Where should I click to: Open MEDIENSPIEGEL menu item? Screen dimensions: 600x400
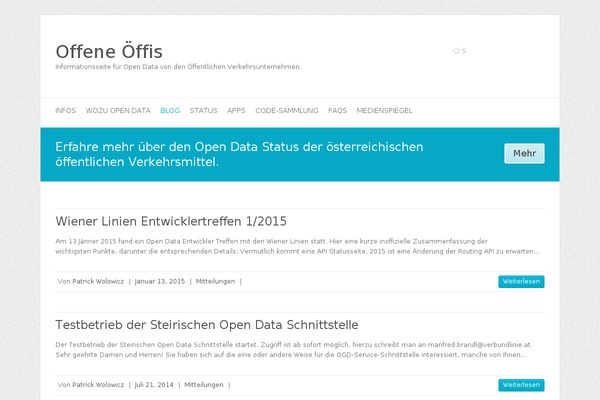[x=384, y=111]
